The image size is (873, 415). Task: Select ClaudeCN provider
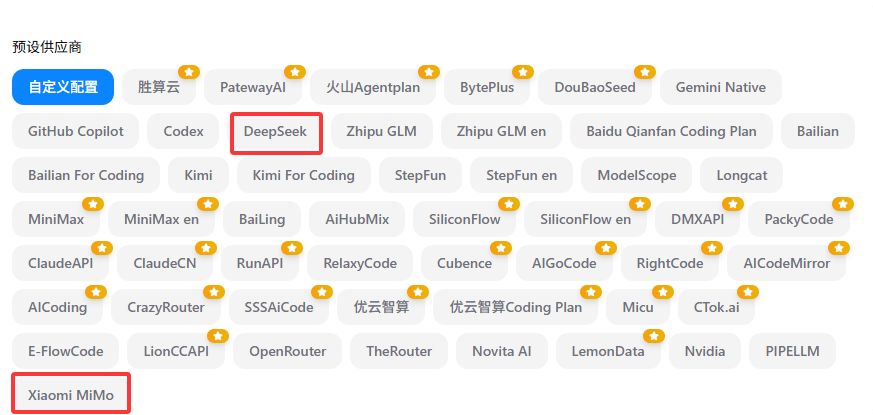164,263
